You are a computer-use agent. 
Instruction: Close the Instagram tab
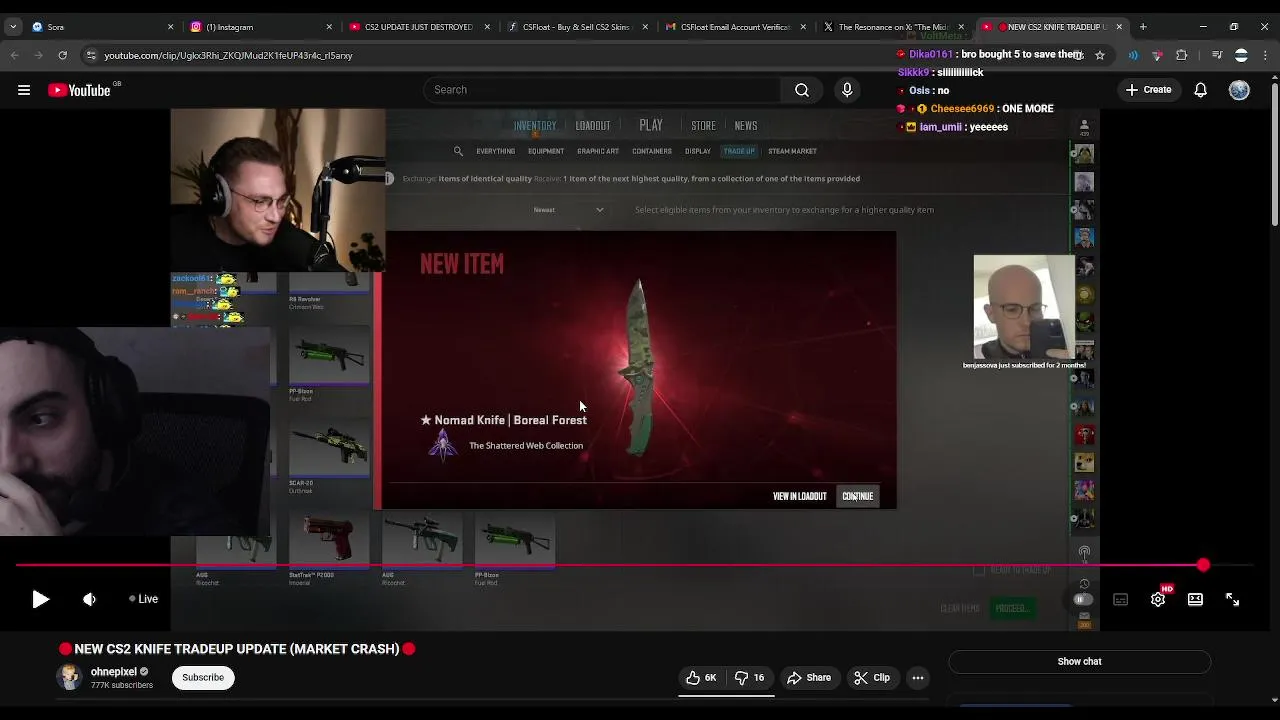(329, 27)
